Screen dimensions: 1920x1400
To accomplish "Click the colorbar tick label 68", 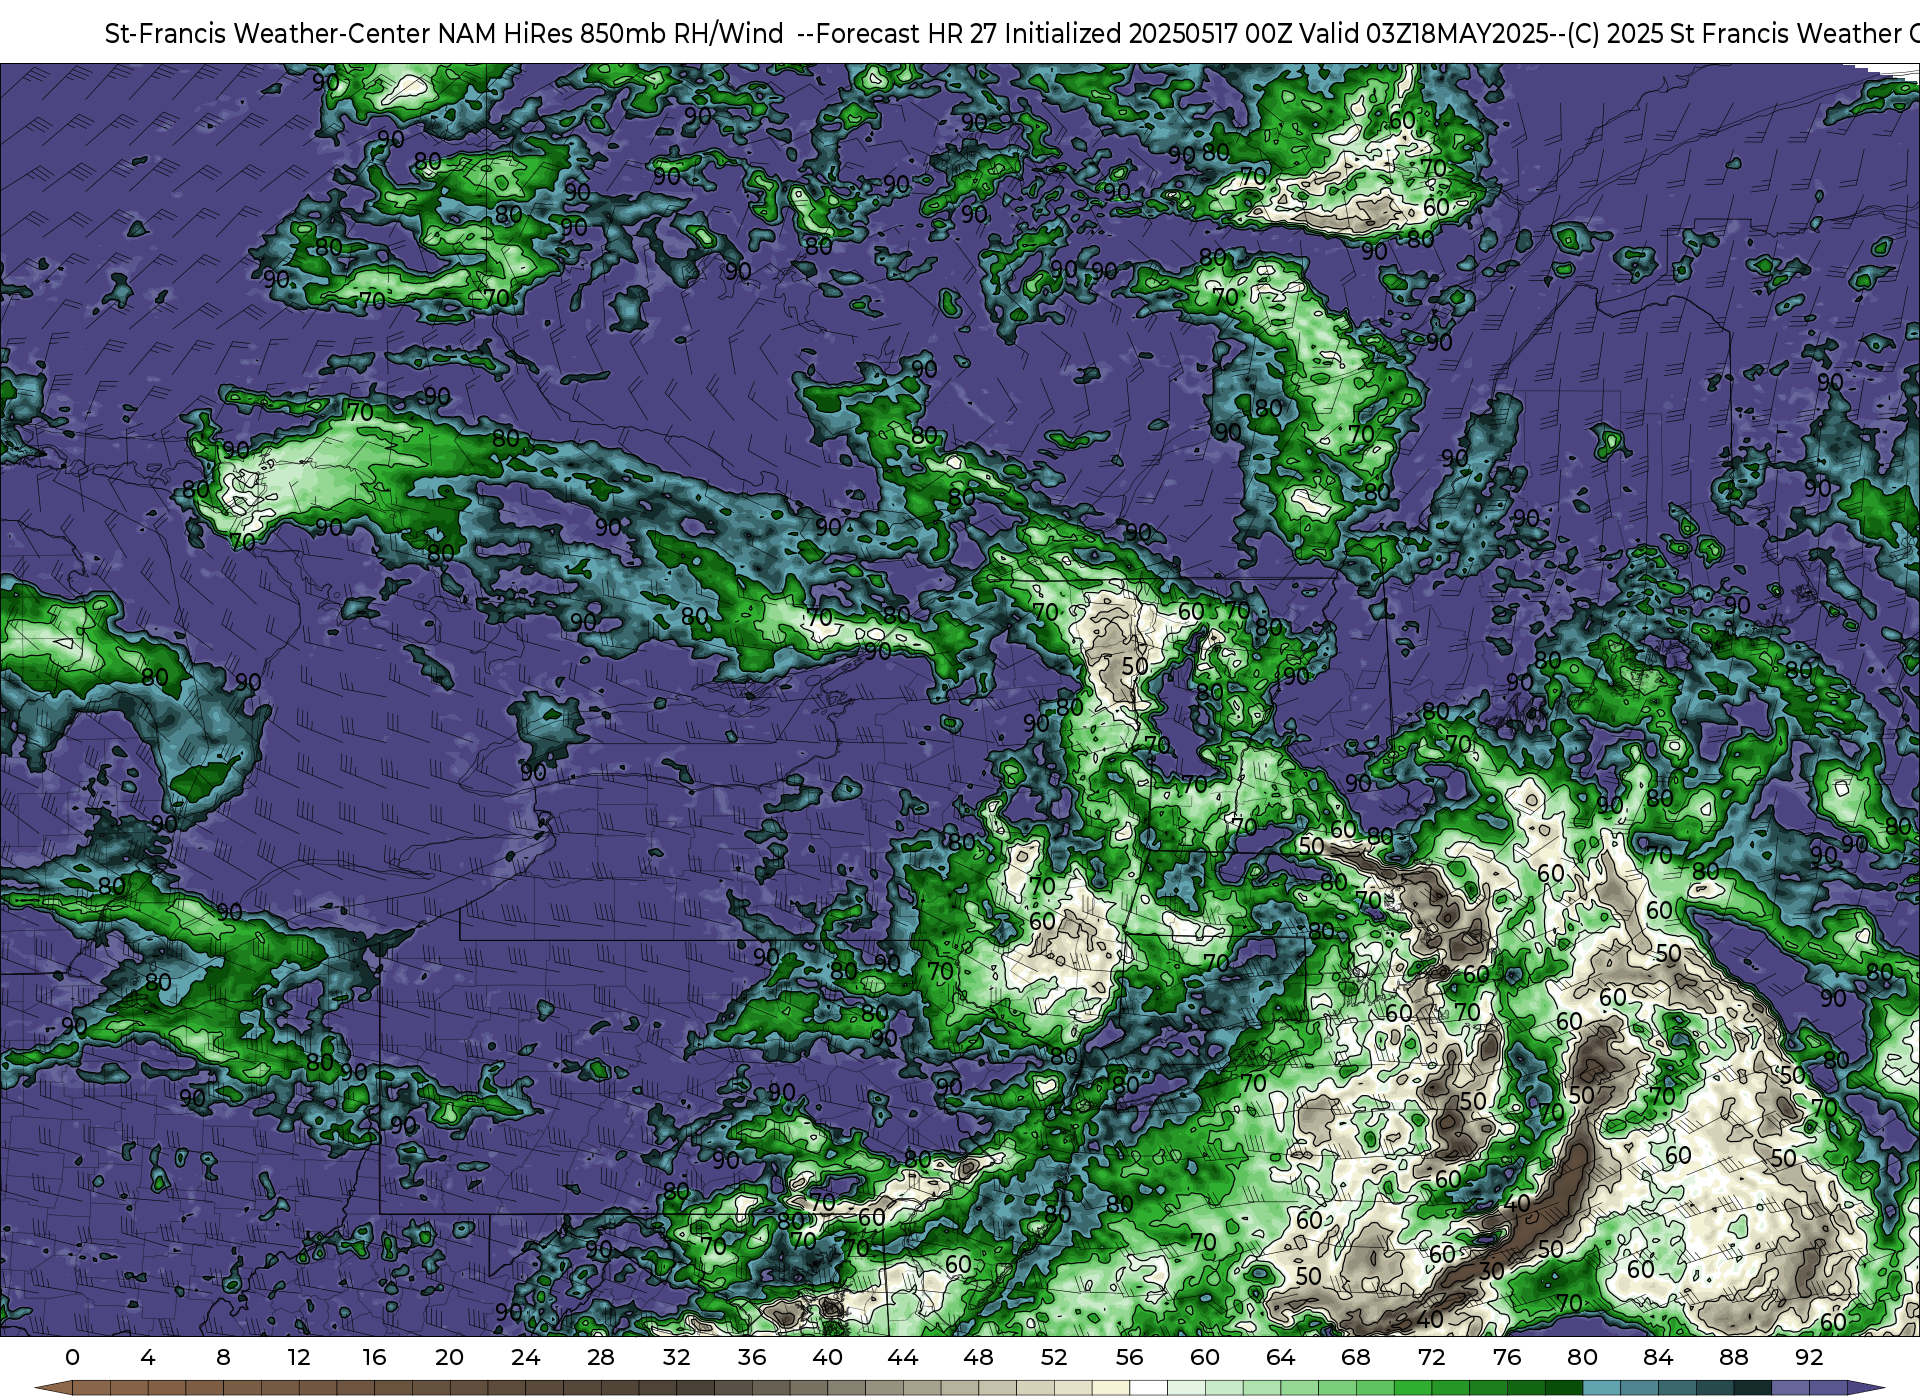I will pos(1356,1357).
